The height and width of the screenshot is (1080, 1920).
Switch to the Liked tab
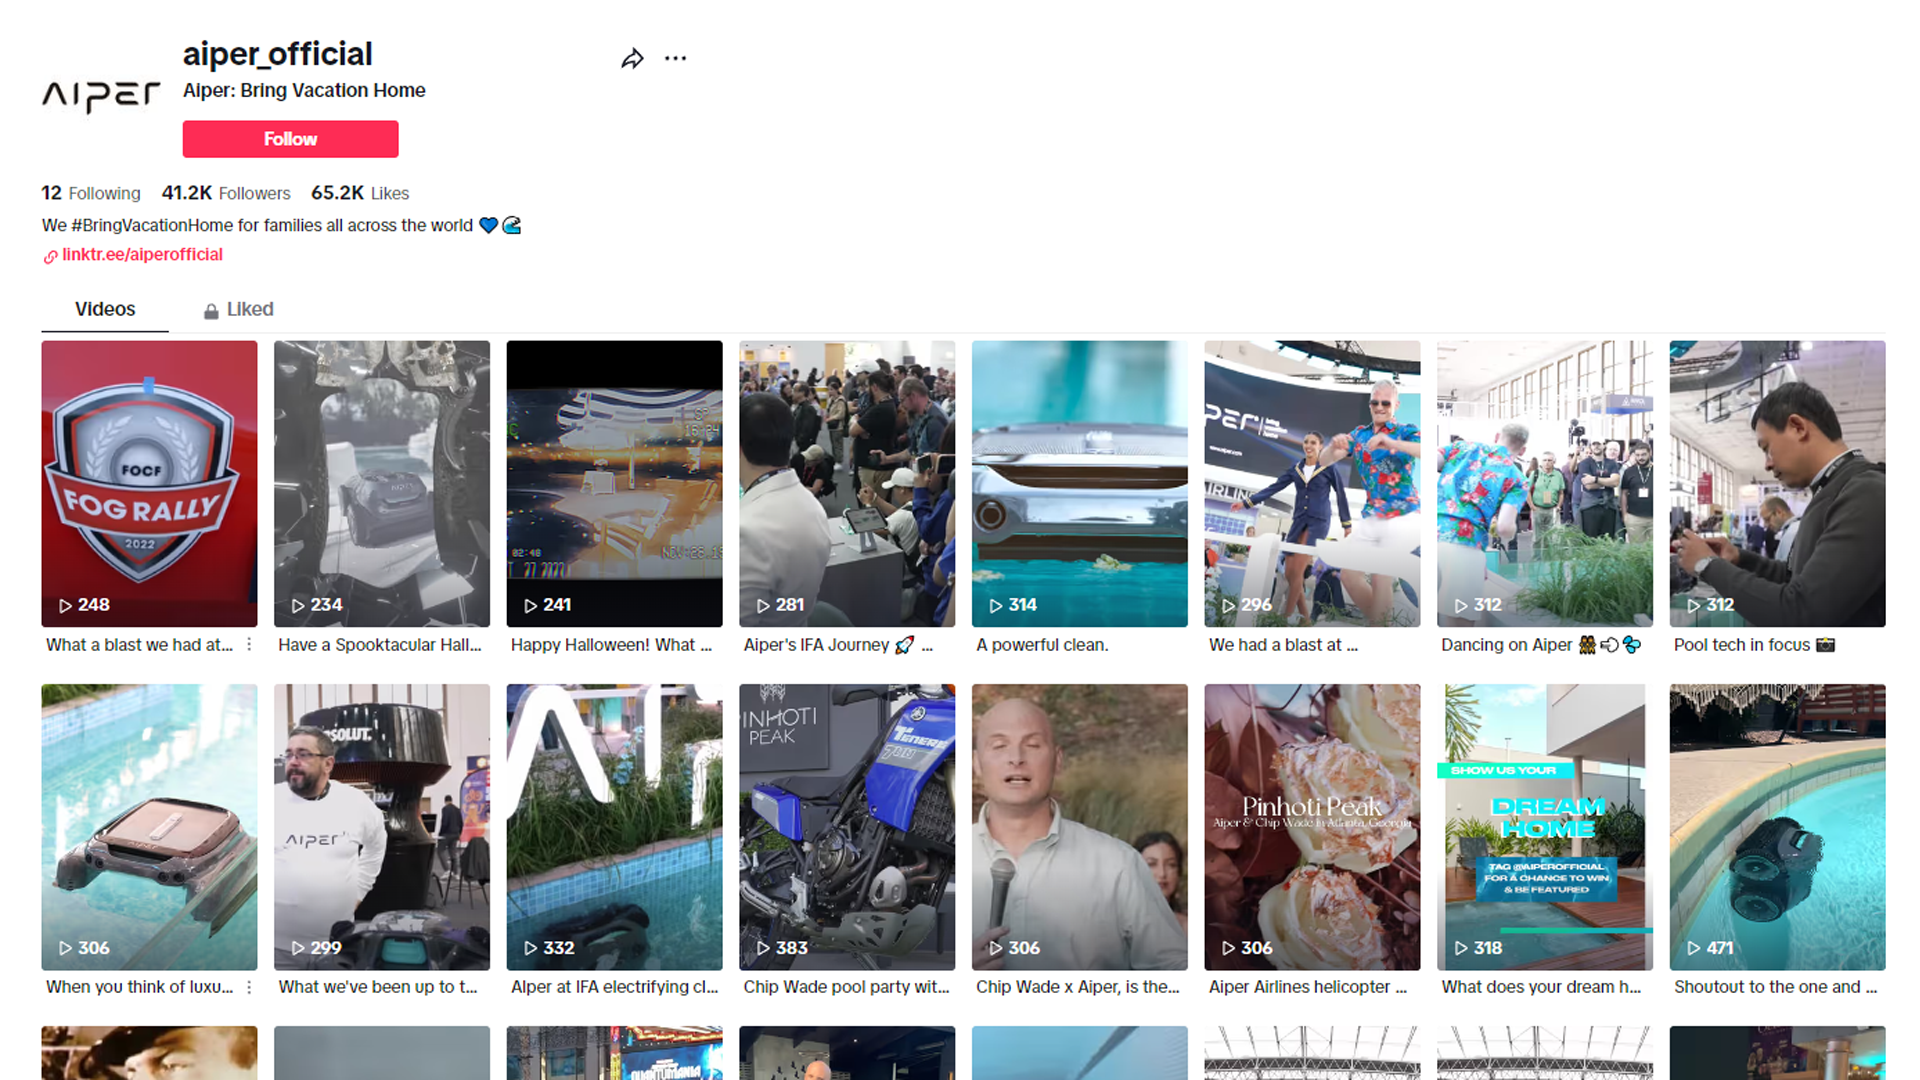coord(249,309)
